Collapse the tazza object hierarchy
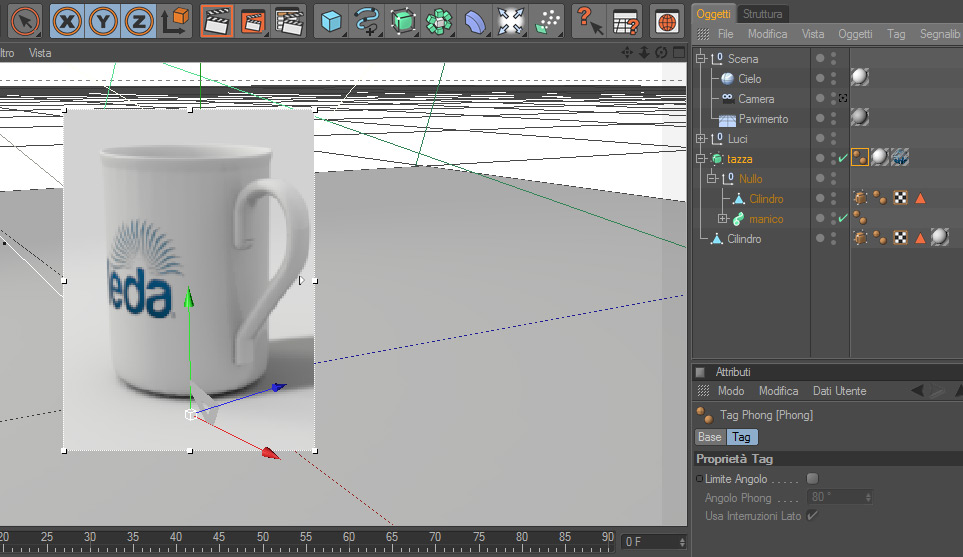 click(701, 158)
